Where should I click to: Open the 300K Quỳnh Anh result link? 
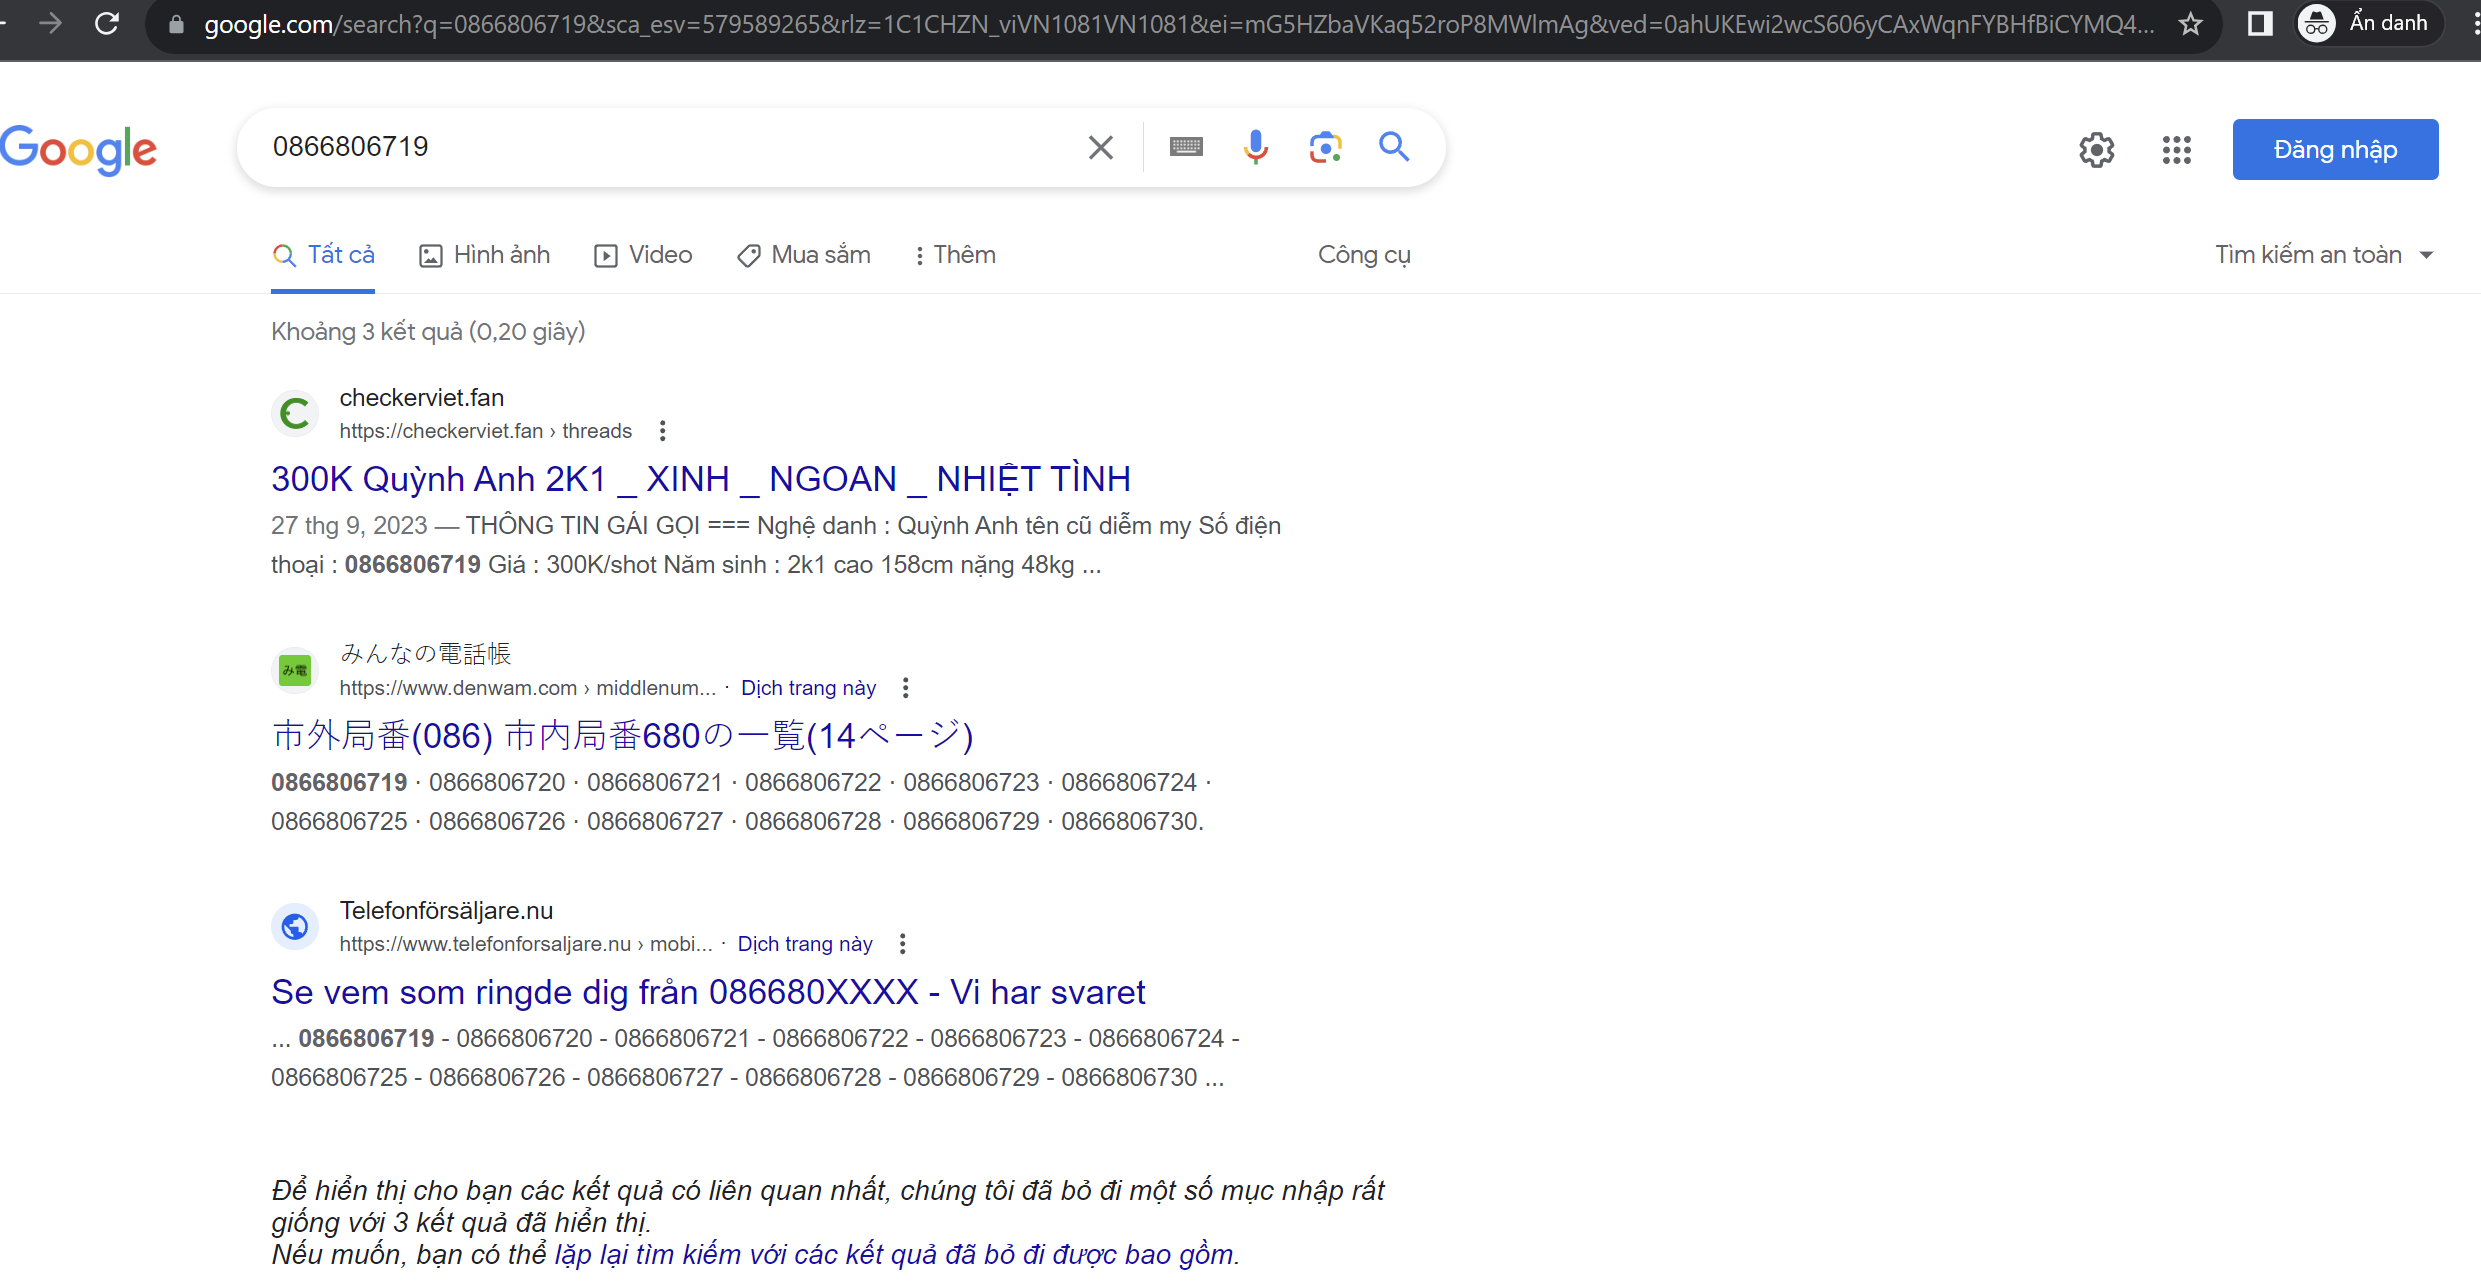coord(700,478)
